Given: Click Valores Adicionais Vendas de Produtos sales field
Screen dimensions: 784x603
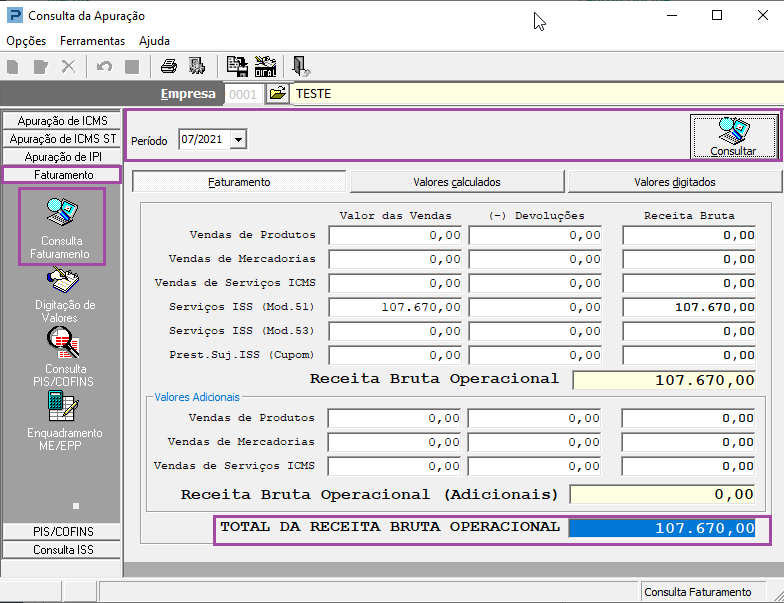Looking at the screenshot, I should pyautogui.click(x=394, y=418).
